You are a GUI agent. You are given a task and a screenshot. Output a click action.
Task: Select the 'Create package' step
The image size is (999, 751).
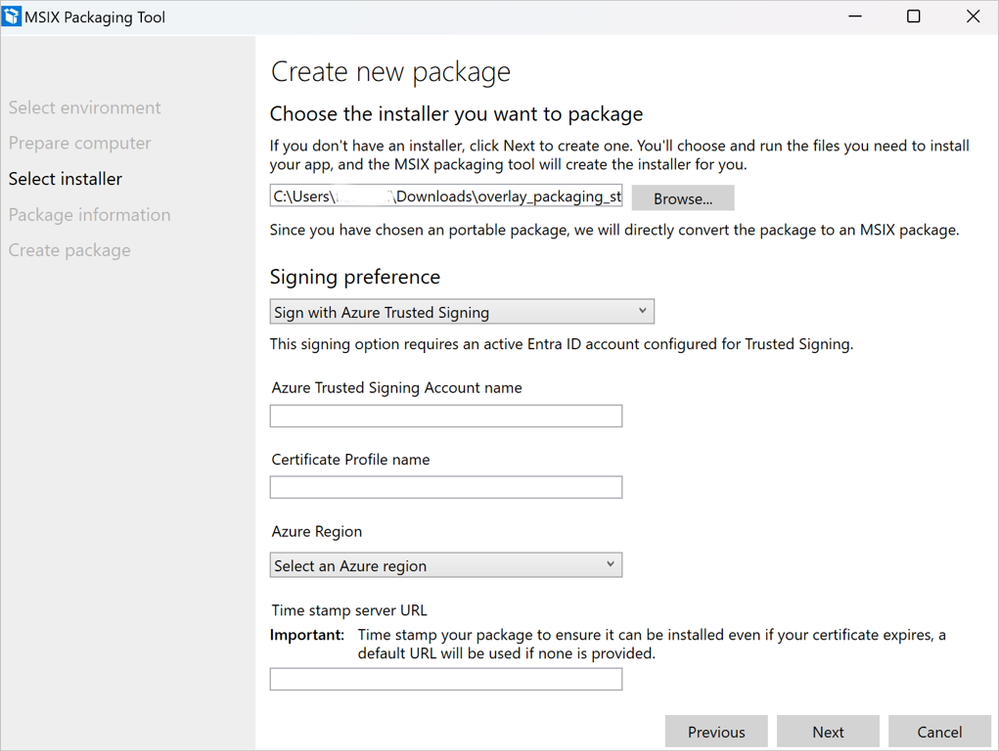(69, 250)
